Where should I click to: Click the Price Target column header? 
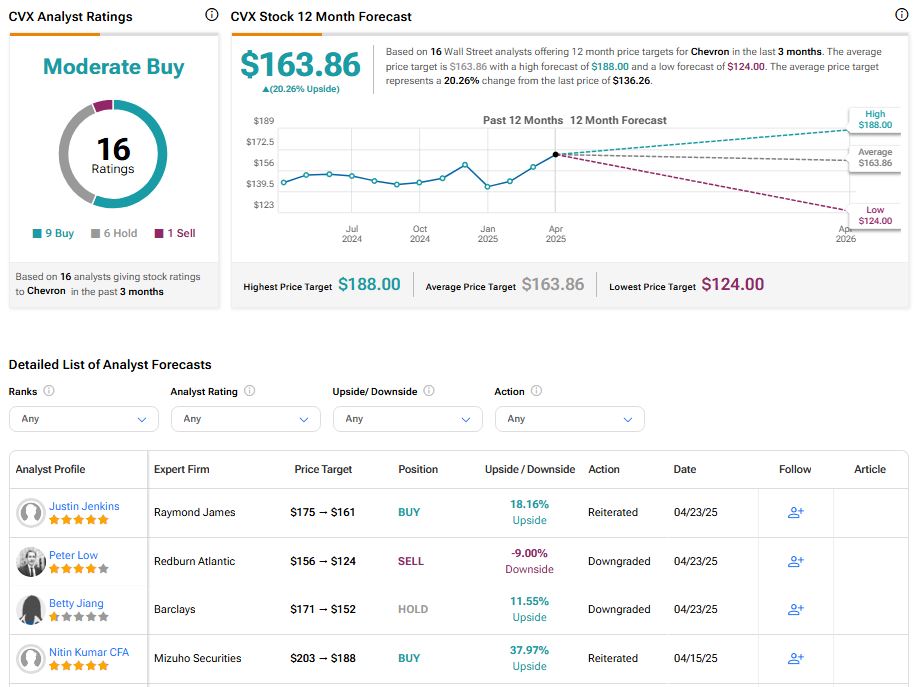click(x=323, y=469)
